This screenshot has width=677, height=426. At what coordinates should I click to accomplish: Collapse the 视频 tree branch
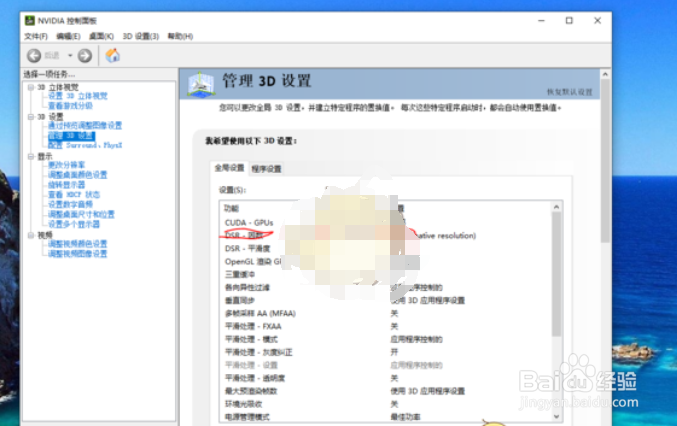(31, 235)
